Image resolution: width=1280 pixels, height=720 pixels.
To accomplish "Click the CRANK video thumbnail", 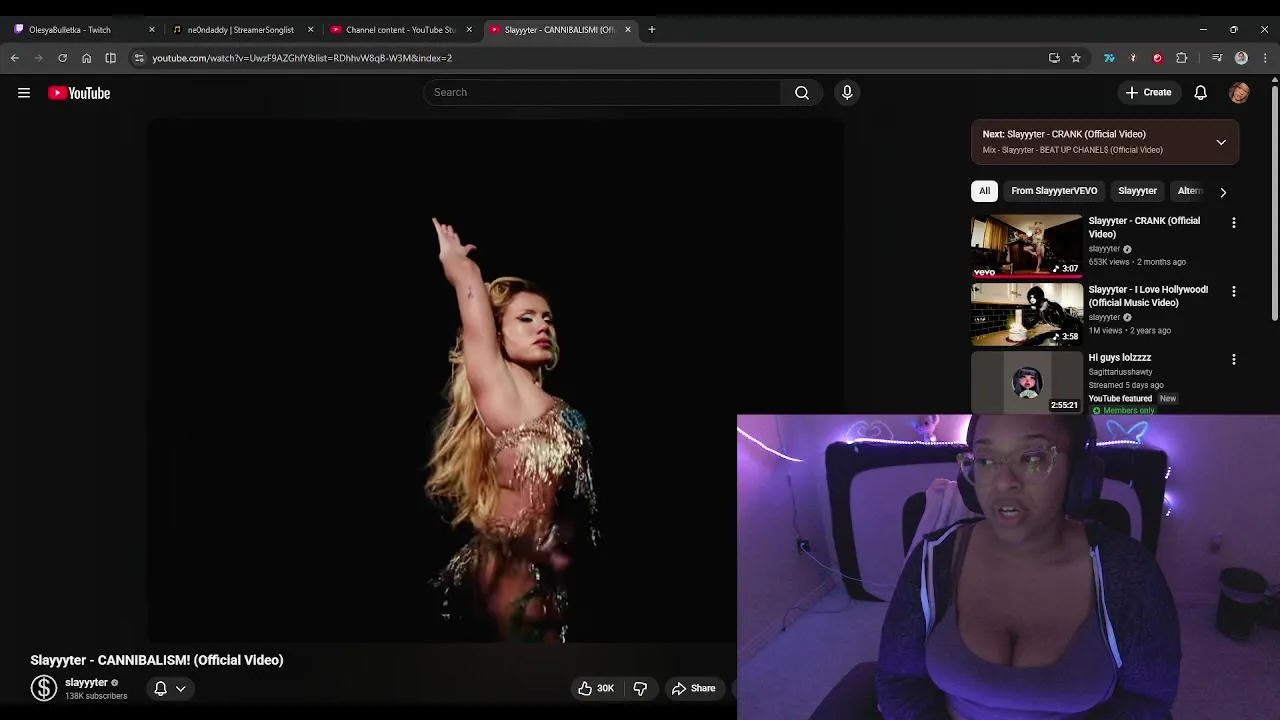I will point(1027,245).
